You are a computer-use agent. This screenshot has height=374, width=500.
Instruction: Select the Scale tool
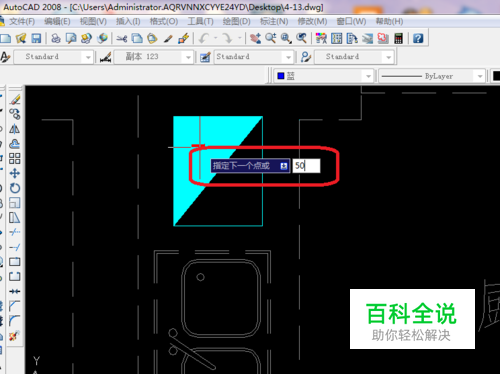pyautogui.click(x=15, y=203)
